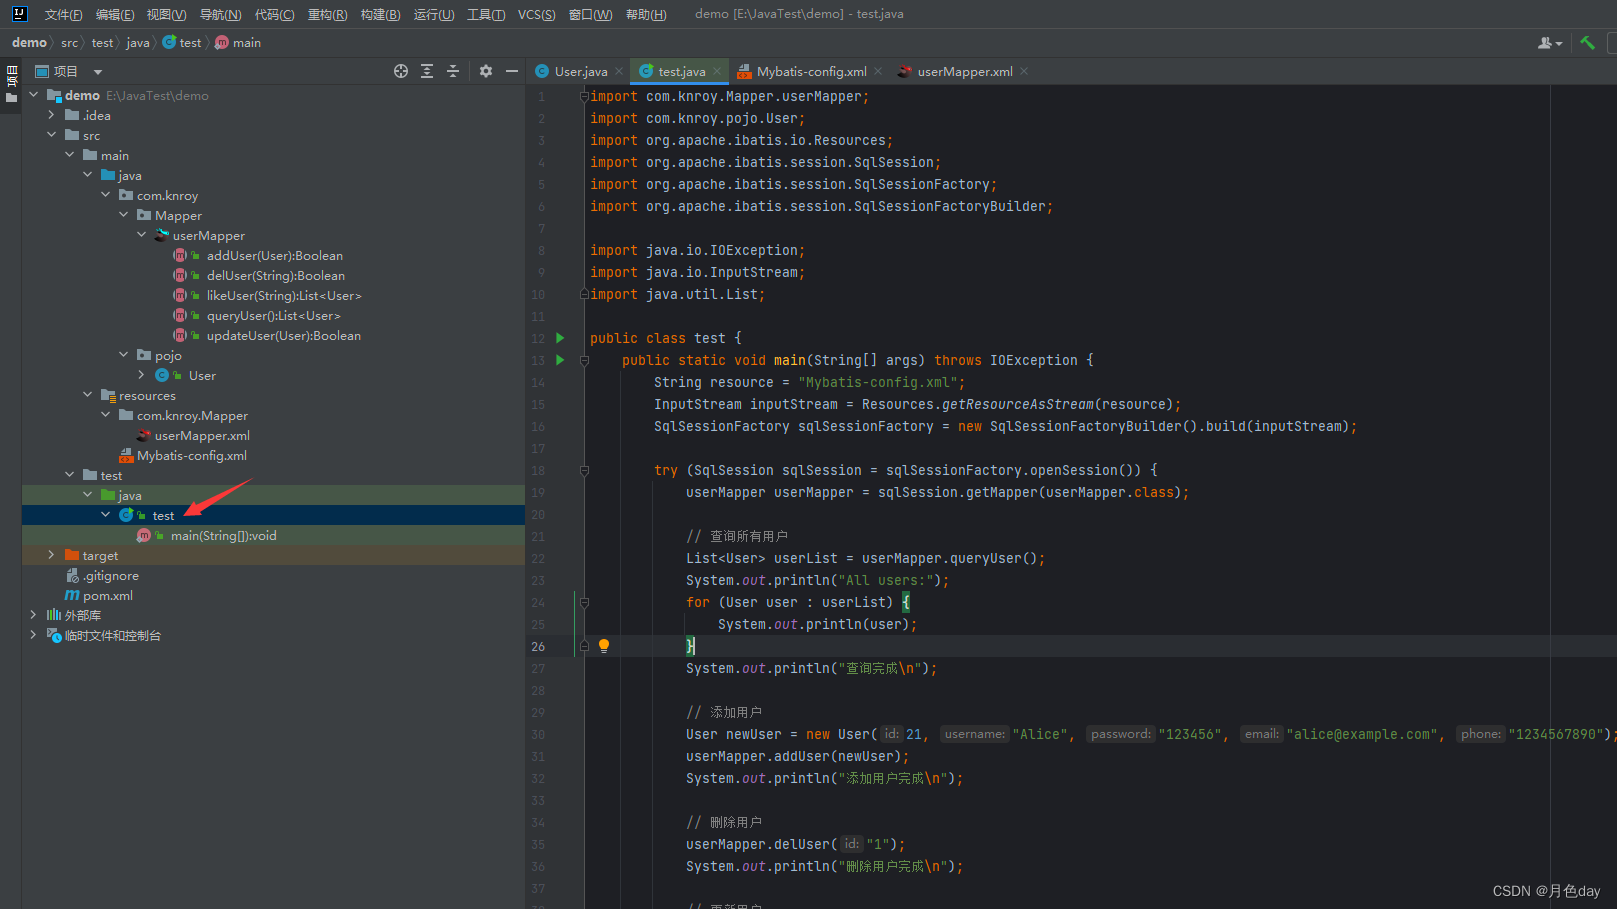Select main(String[]):void under test class
The width and height of the screenshot is (1617, 909).
click(223, 535)
